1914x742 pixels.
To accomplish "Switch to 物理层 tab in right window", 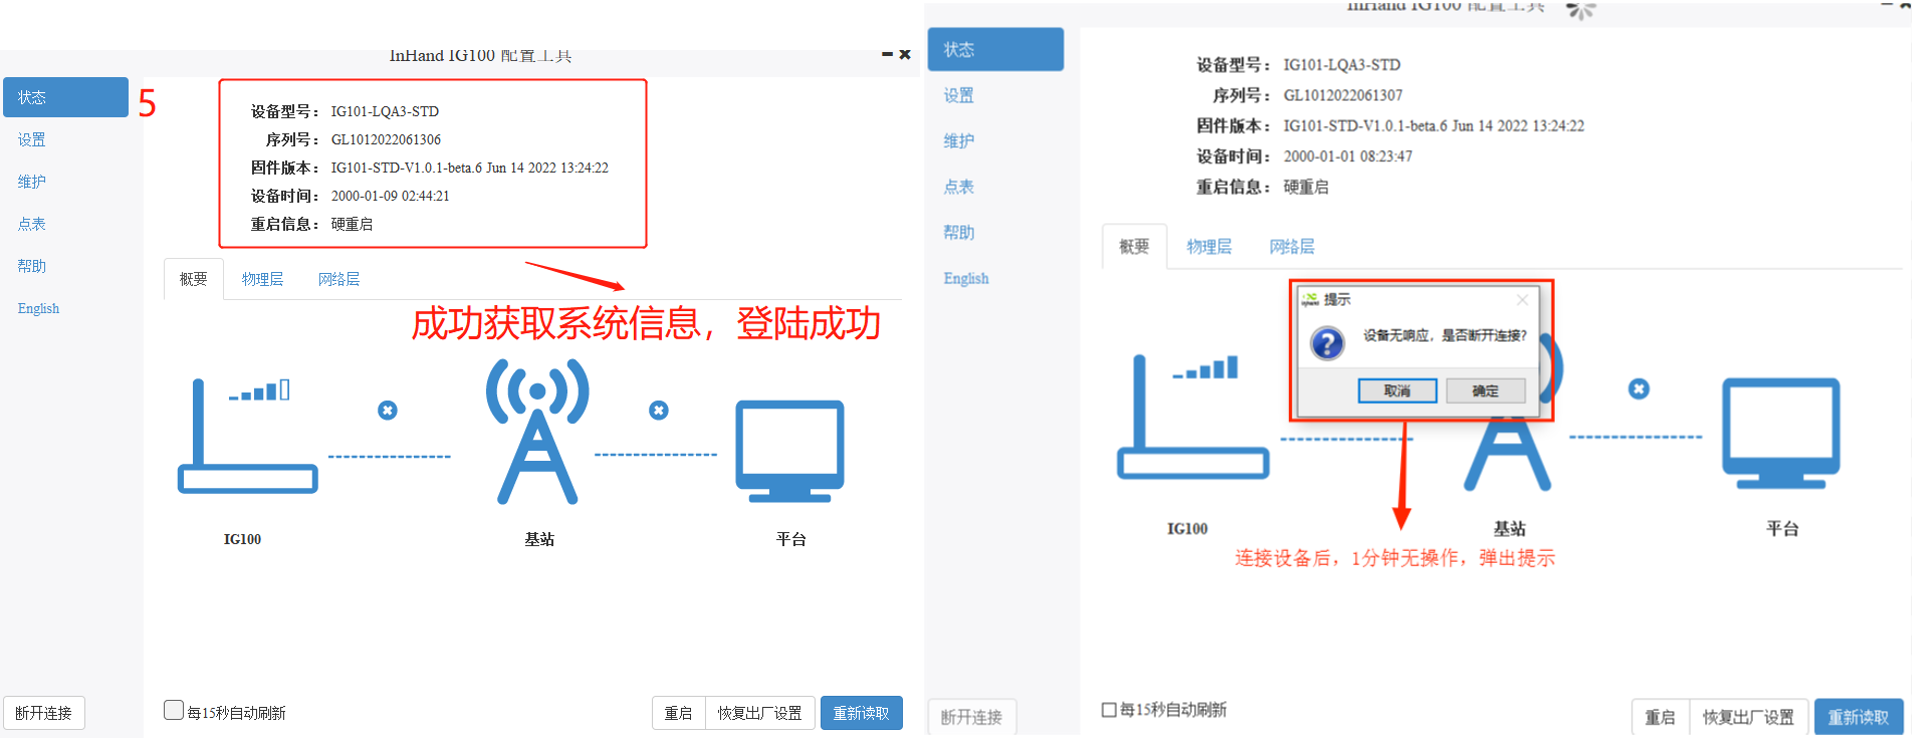I will 1209,246.
